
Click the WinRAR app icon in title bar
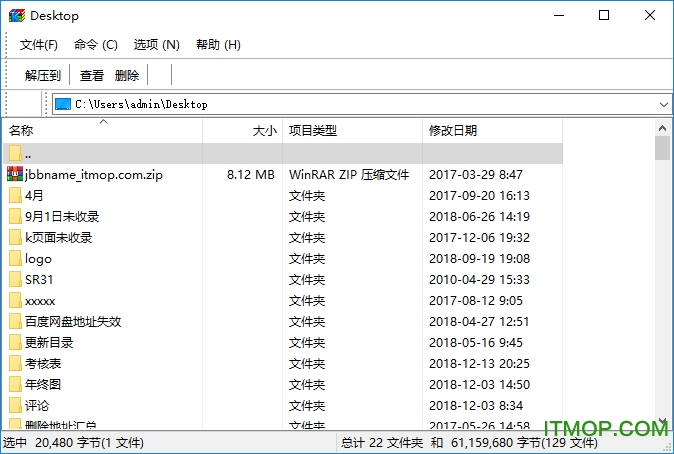pos(17,15)
